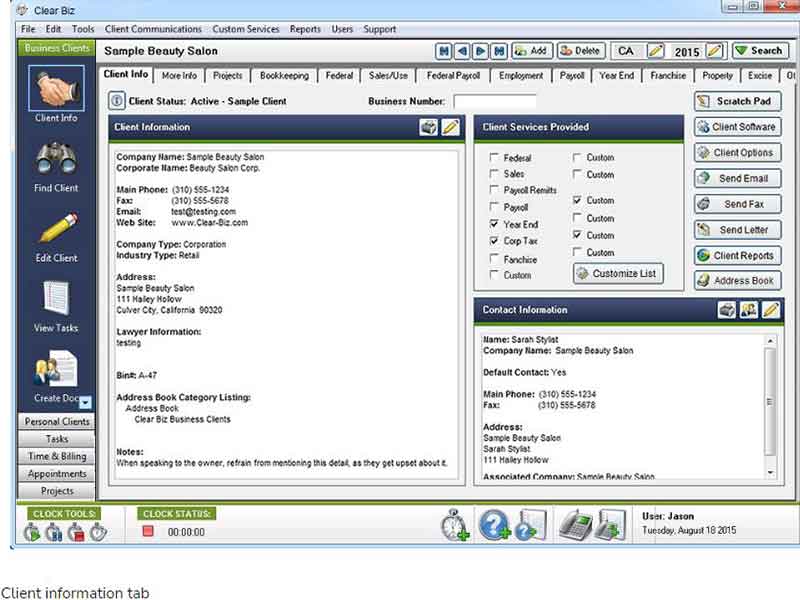
Task: Enable the Sales service checkbox
Action: pos(494,173)
